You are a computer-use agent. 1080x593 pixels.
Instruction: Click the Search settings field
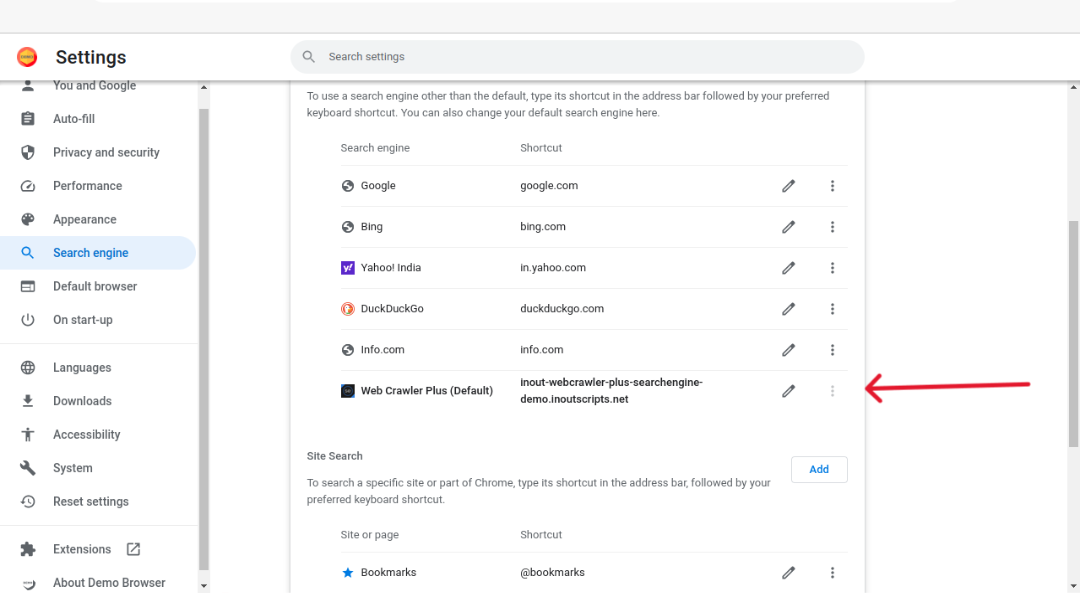(x=577, y=56)
